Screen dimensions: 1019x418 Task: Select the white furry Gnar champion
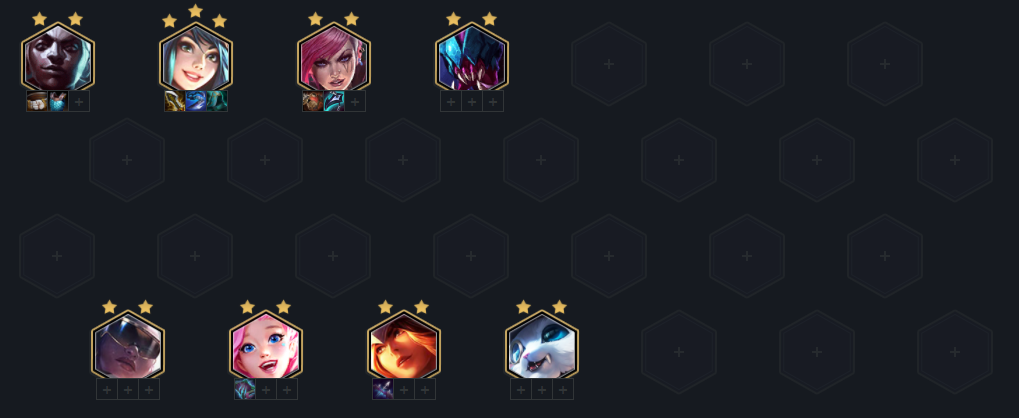[542, 345]
